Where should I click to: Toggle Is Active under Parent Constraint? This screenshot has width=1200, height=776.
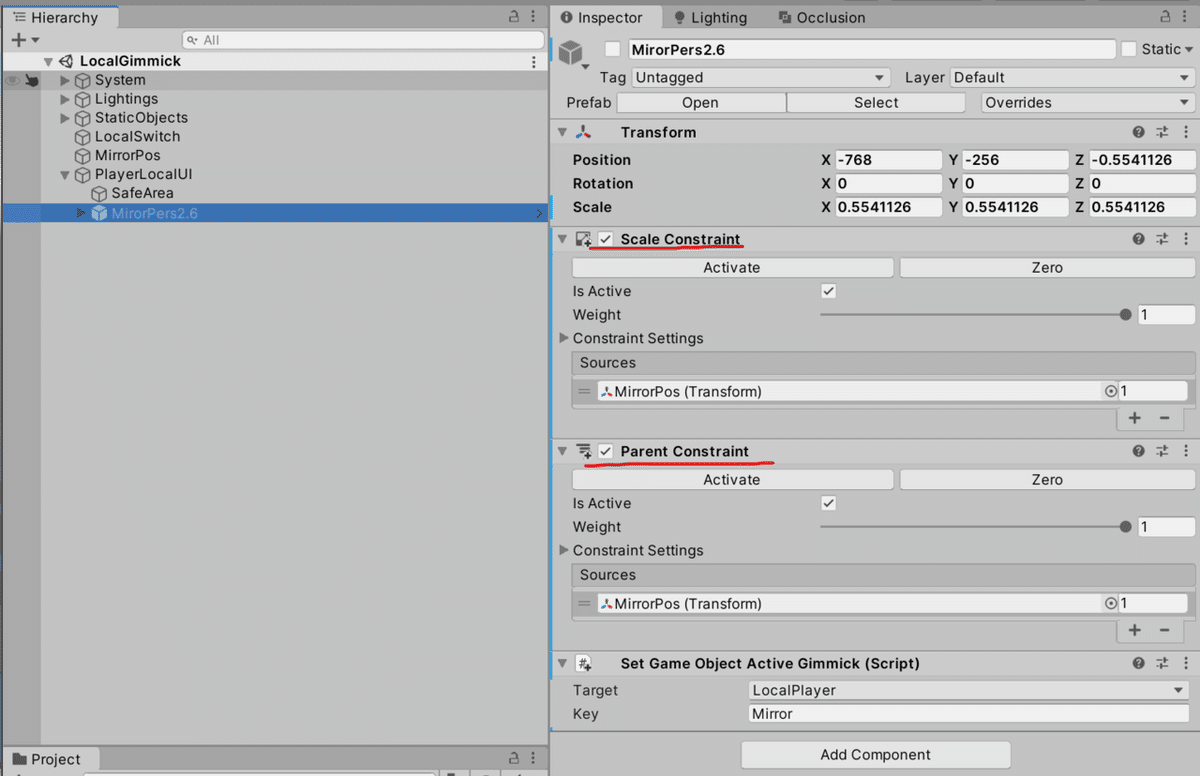click(x=828, y=503)
